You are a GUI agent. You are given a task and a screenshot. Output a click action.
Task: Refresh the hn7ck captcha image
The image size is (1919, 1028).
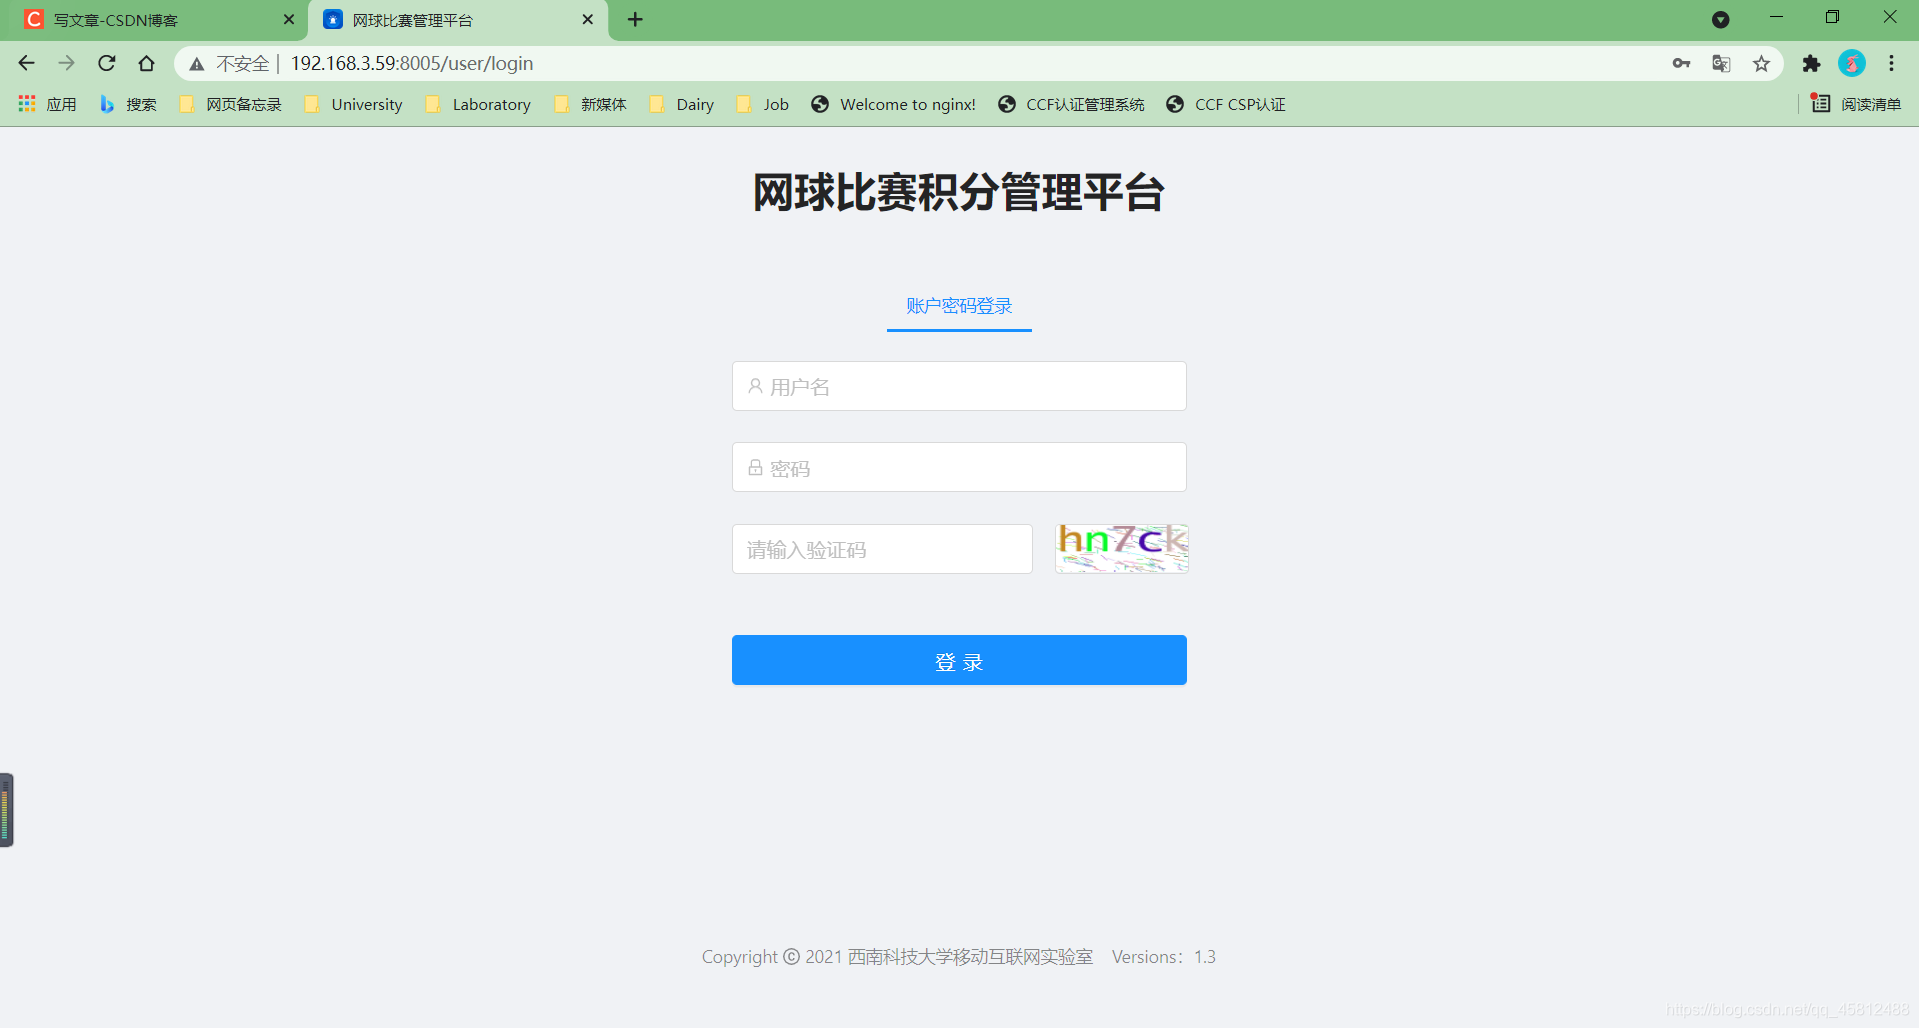pos(1122,548)
